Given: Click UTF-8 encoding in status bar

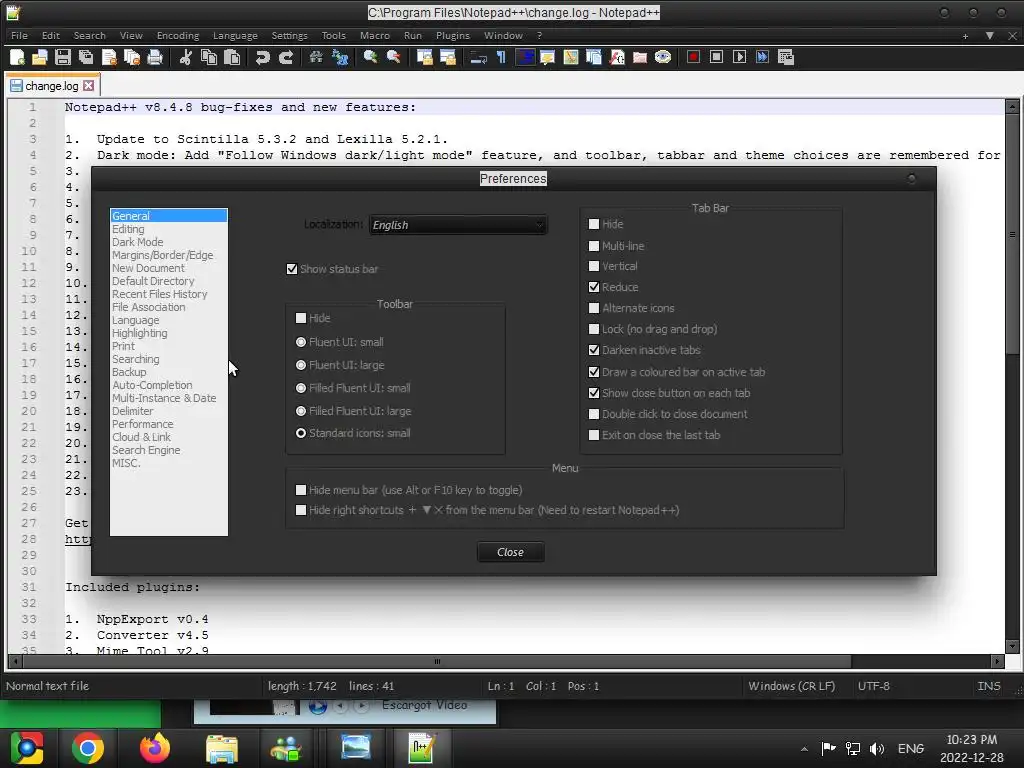Looking at the screenshot, I should pyautogui.click(x=874, y=686).
